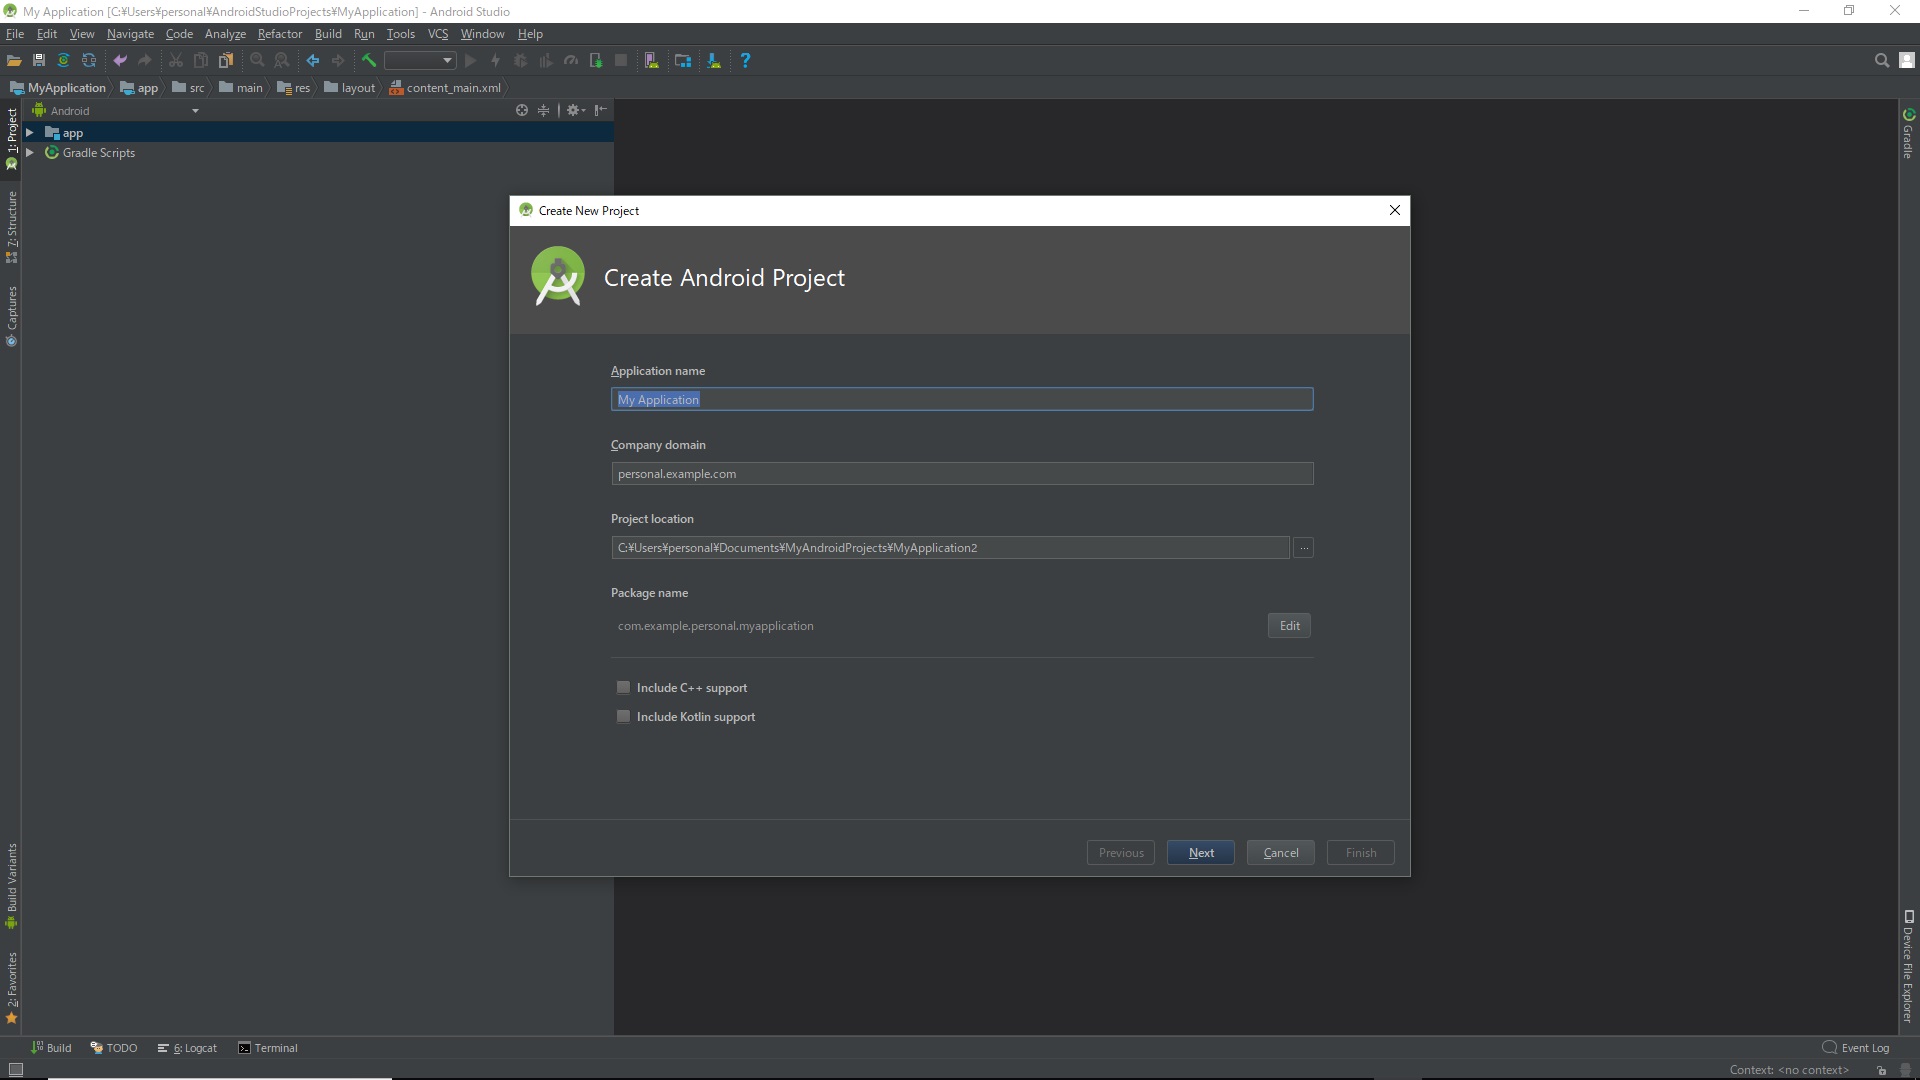Click the Undo arrow icon
The width and height of the screenshot is (1920, 1080).
120,61
